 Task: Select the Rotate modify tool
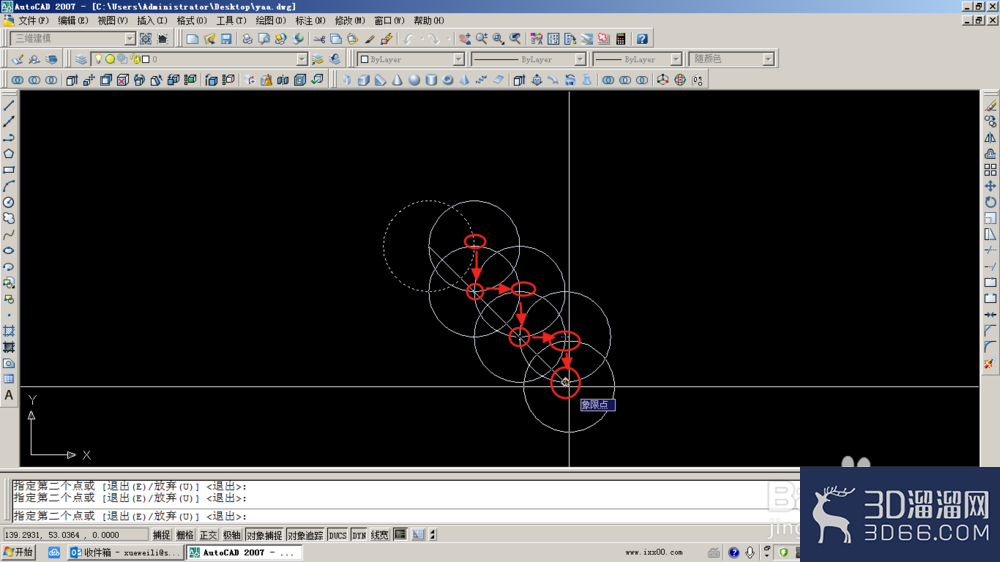point(990,202)
